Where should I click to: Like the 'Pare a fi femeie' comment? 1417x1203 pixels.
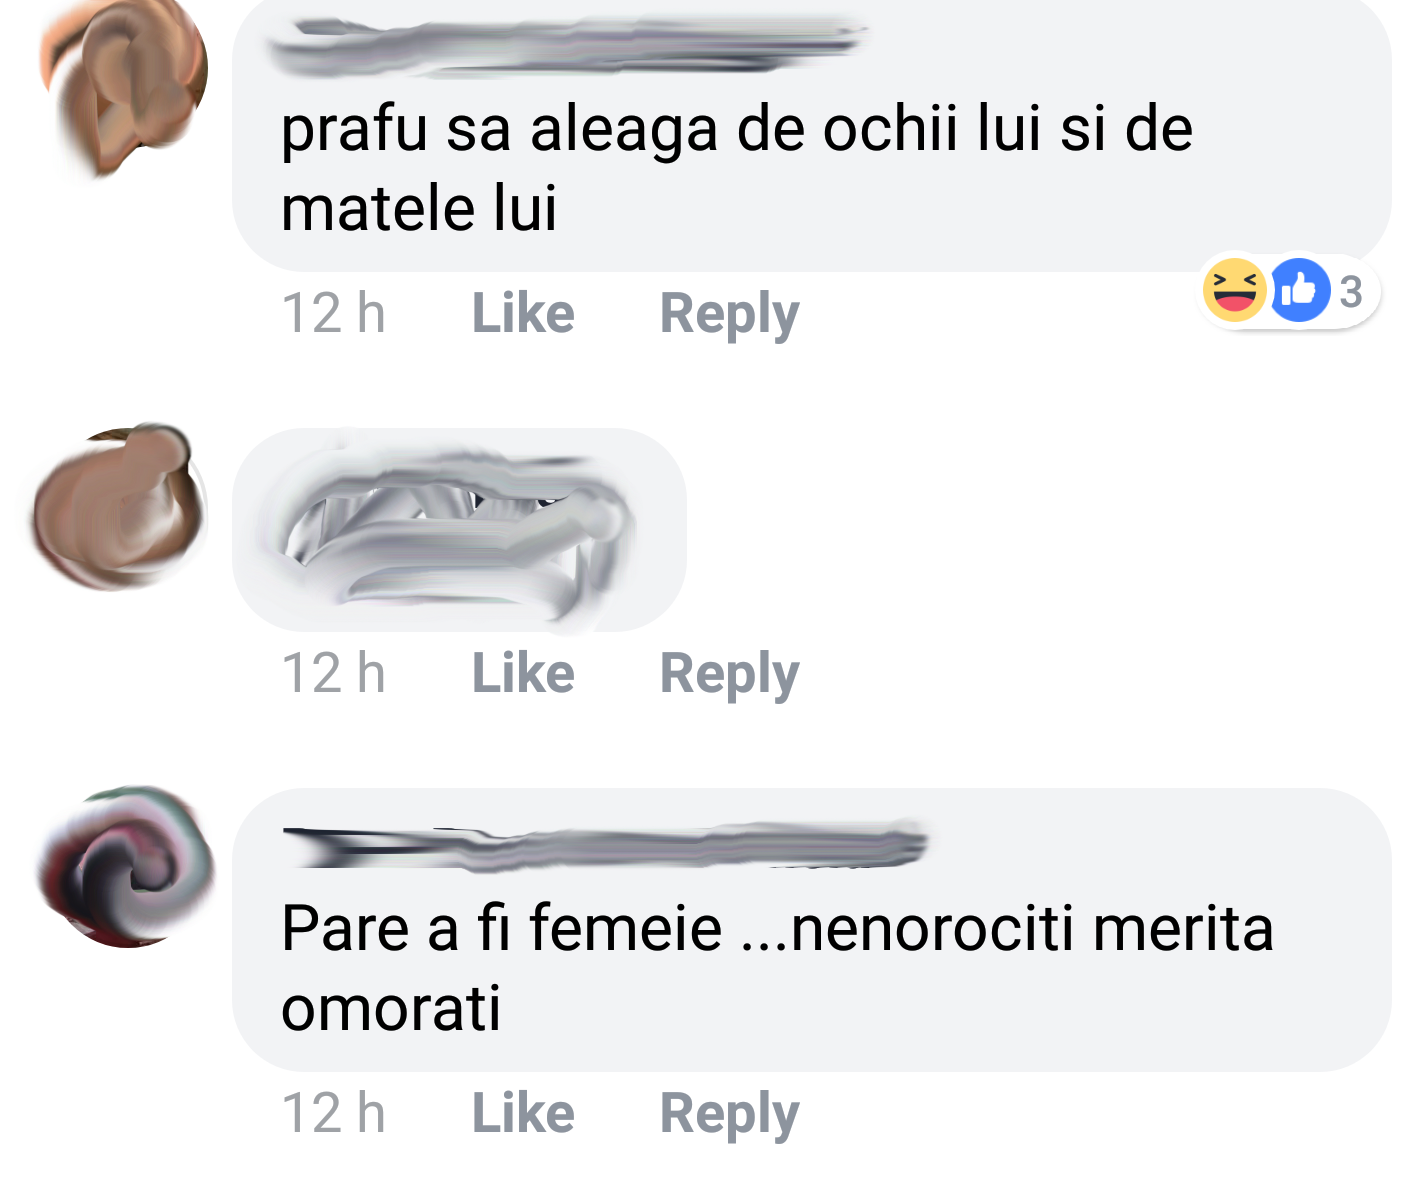pyautogui.click(x=523, y=1113)
